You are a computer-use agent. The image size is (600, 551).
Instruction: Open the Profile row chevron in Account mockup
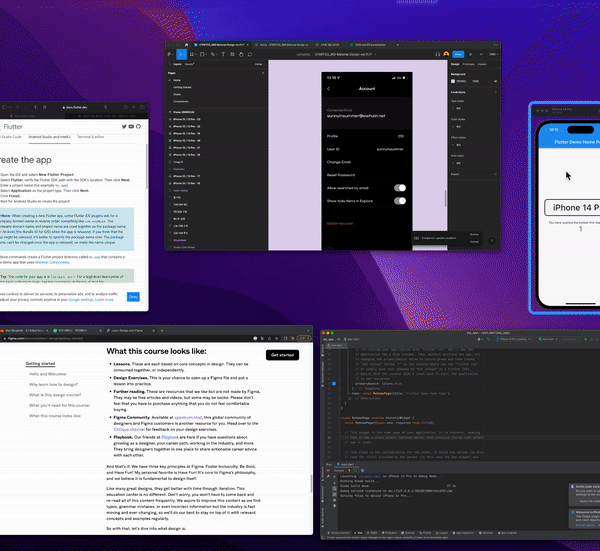pyautogui.click(x=406, y=136)
